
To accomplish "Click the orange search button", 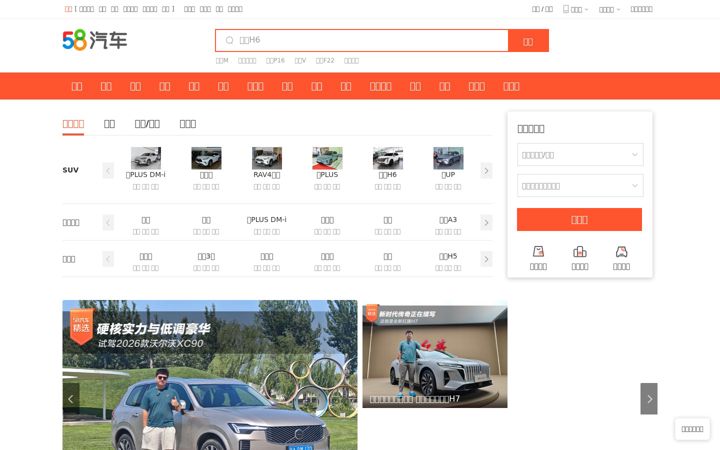I will click(528, 40).
